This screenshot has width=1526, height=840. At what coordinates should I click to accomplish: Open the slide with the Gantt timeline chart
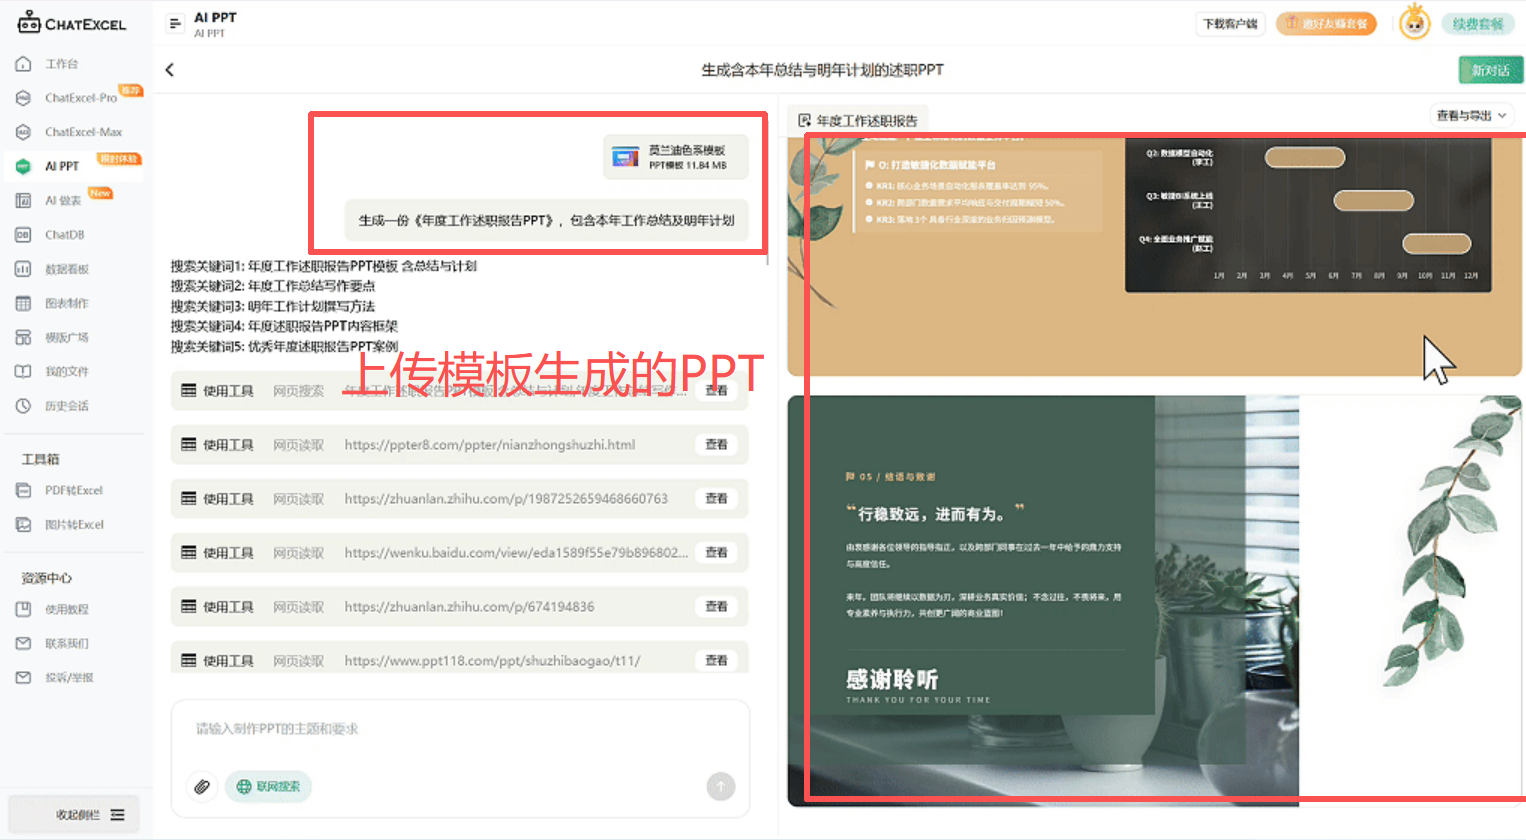[1154, 256]
